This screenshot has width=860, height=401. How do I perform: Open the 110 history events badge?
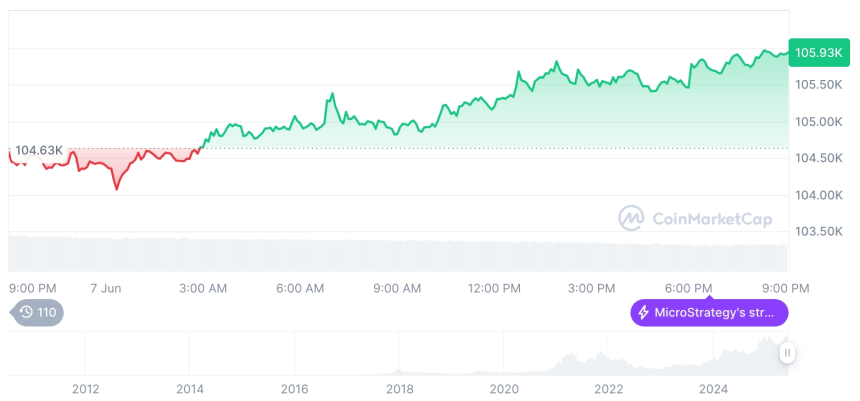[x=36, y=313]
